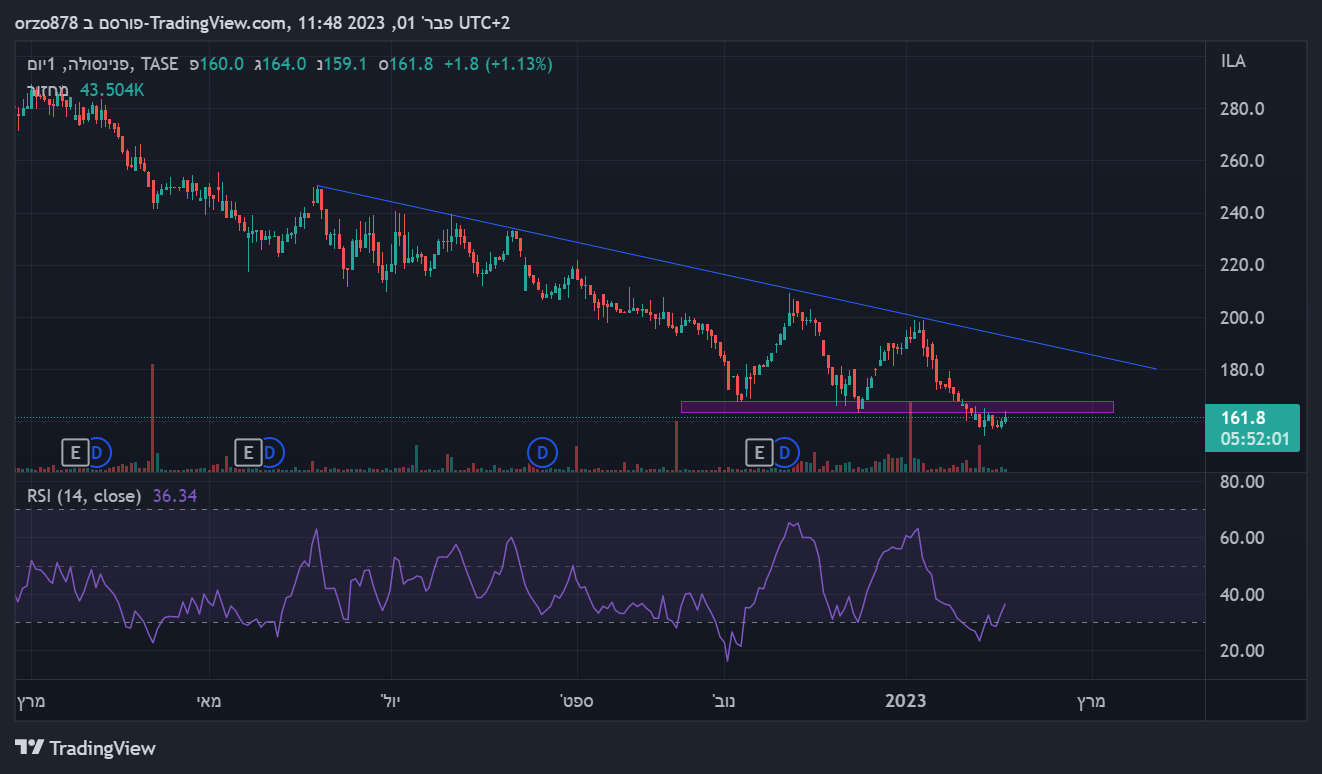Viewport: 1322px width, 774px height.
Task: Click the volume value 43.504K
Action: 112,90
